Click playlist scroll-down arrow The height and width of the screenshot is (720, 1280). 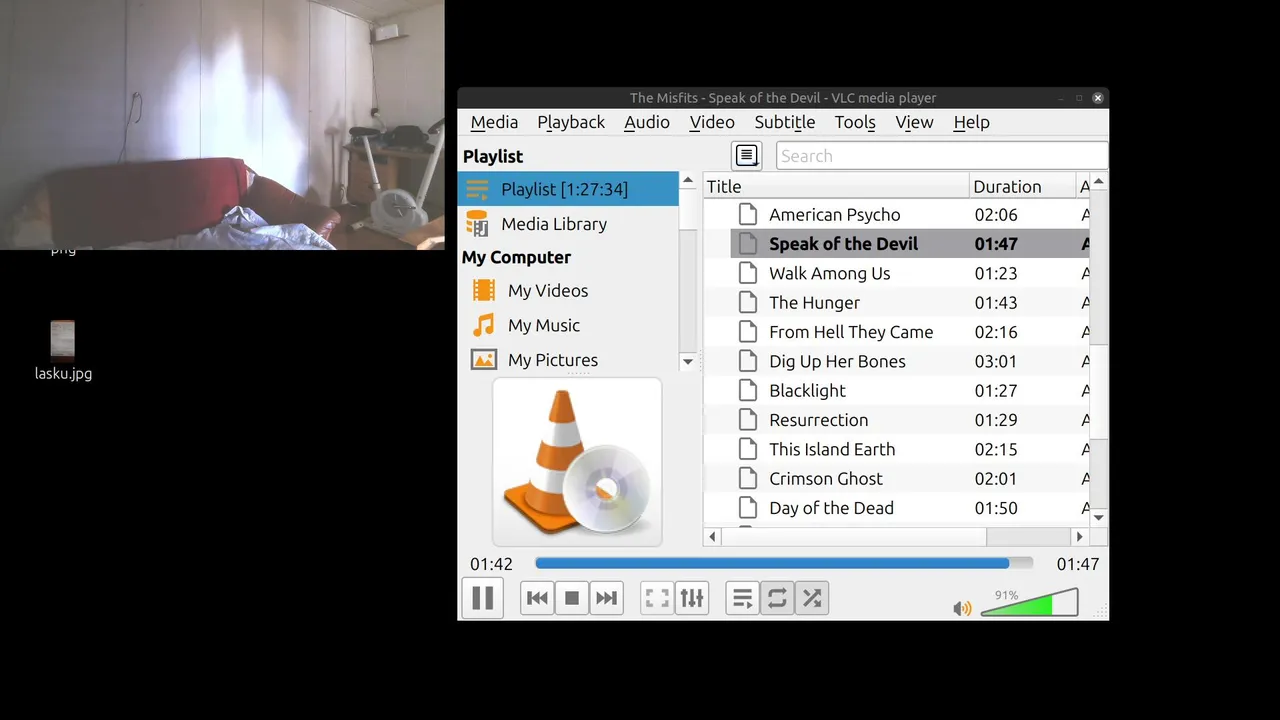pos(1099,517)
